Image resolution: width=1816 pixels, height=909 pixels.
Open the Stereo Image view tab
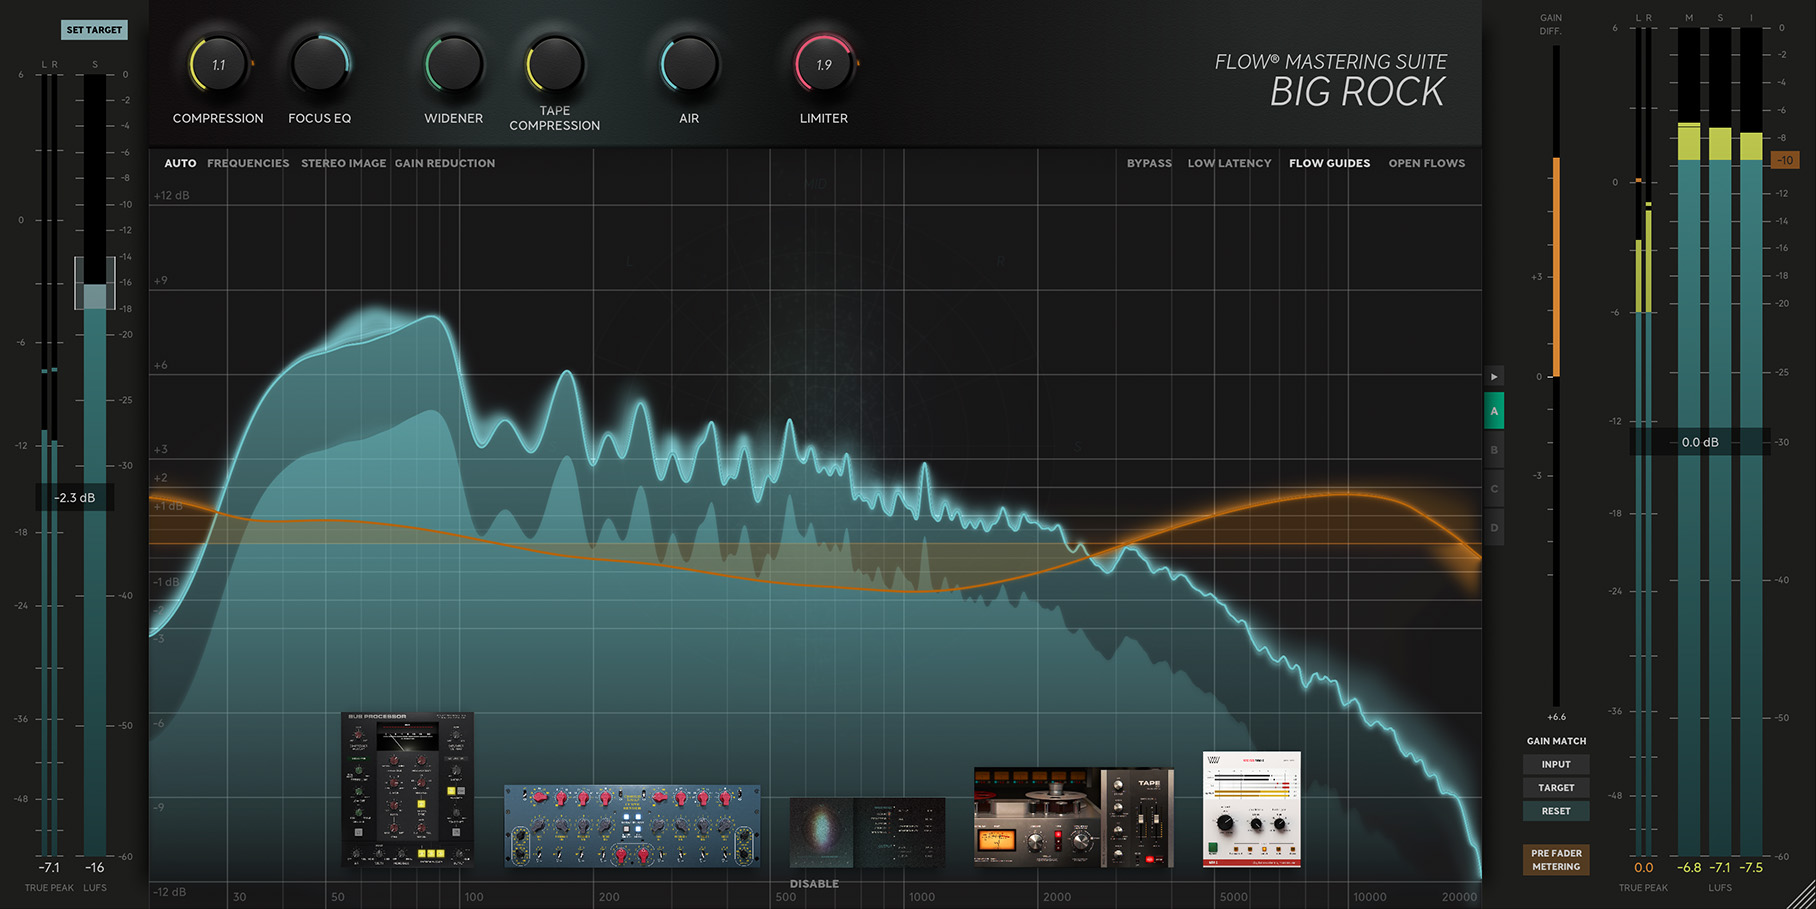coord(343,163)
